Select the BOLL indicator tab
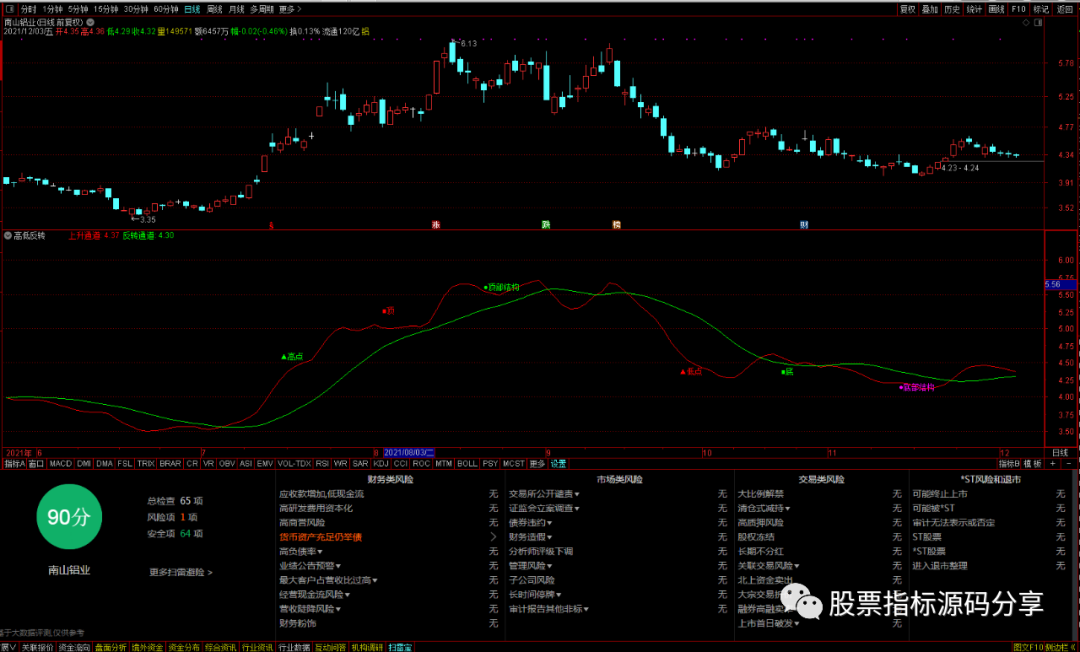Viewport: 1080px width, 652px height. (x=467, y=464)
